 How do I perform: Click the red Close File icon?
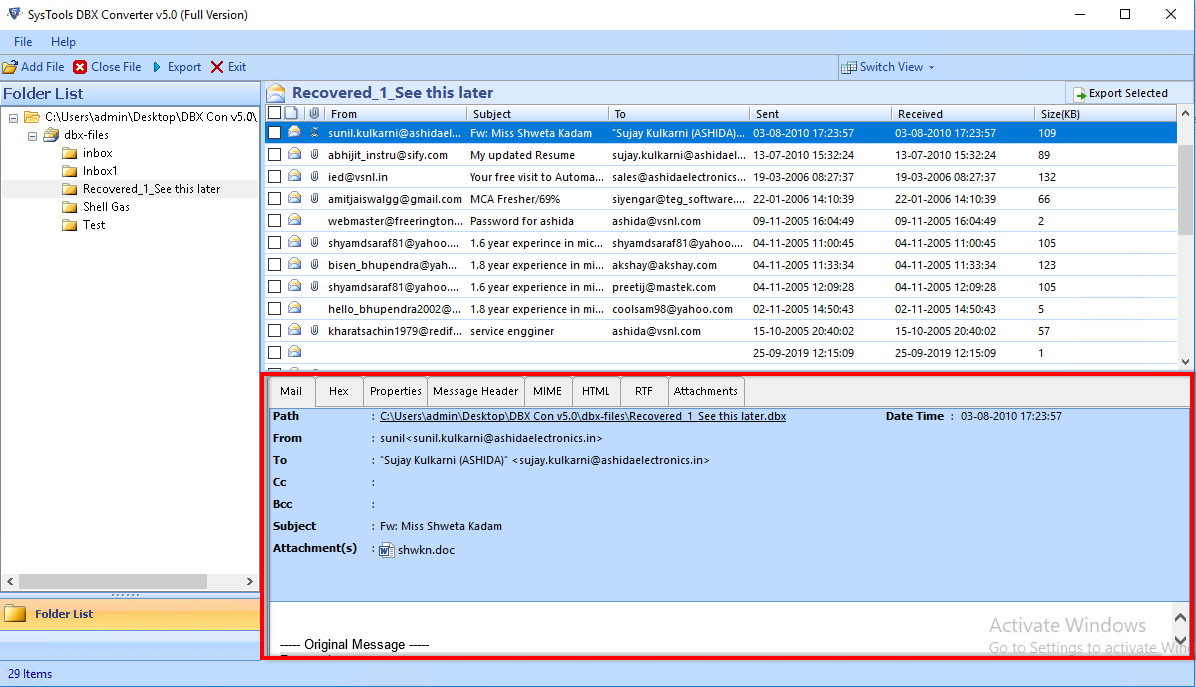click(80, 67)
